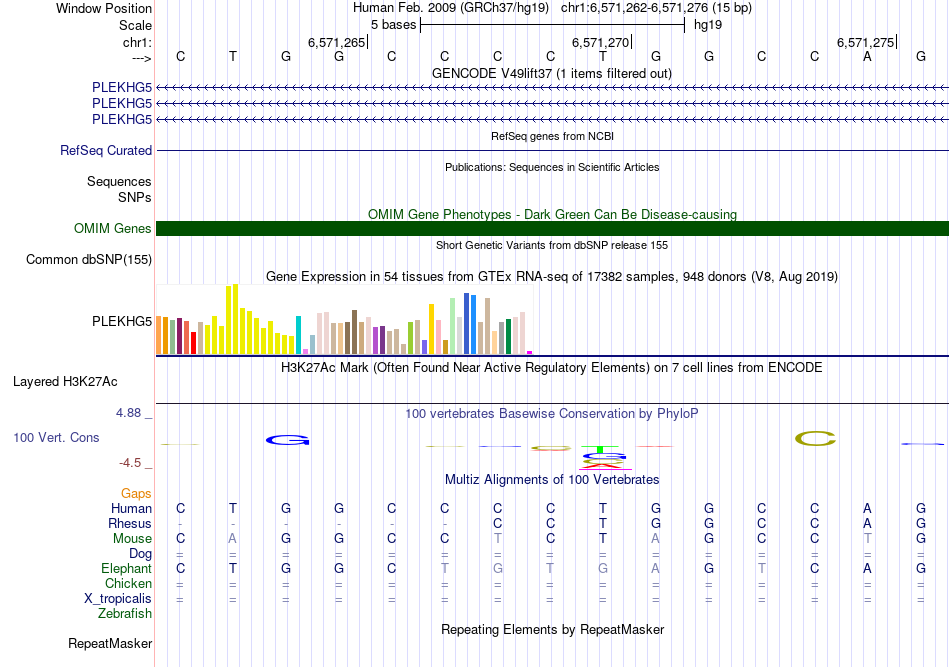Select topmost PLEKHG5 GENCODE transcript label
The image size is (950, 667).
122,88
